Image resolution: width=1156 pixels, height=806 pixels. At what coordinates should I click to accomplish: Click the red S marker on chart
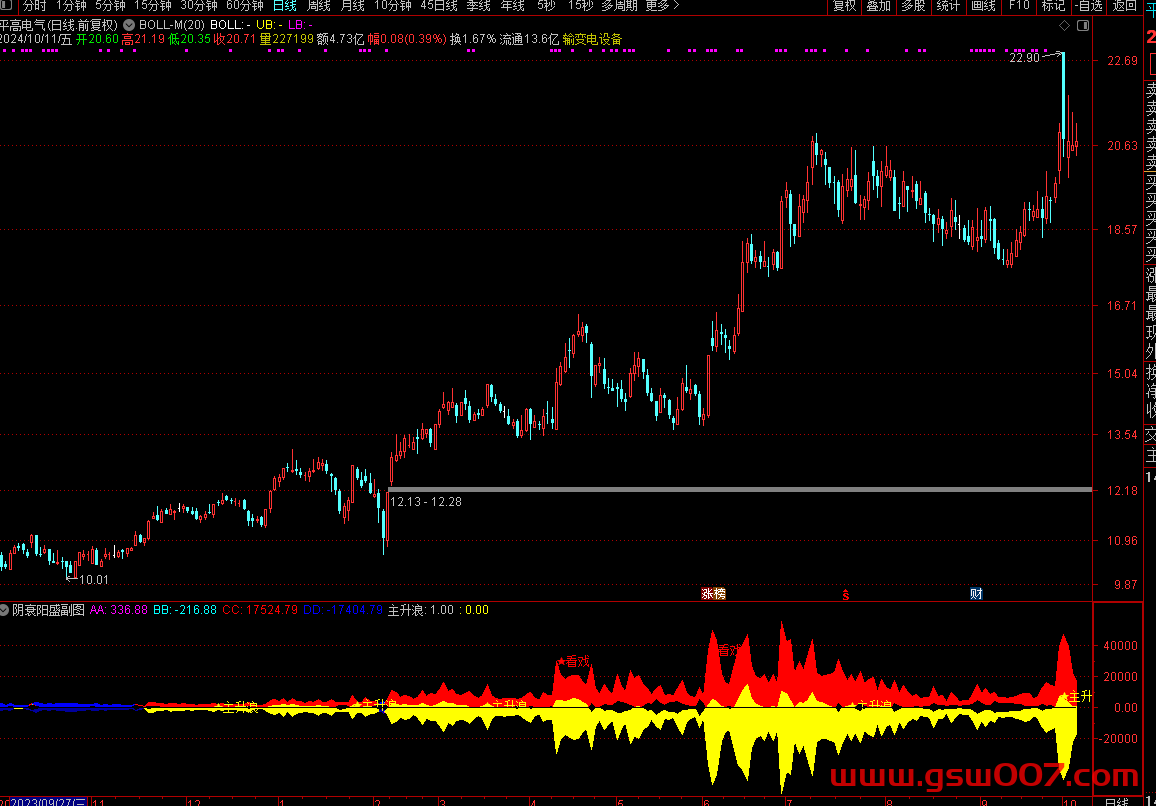[x=846, y=594]
